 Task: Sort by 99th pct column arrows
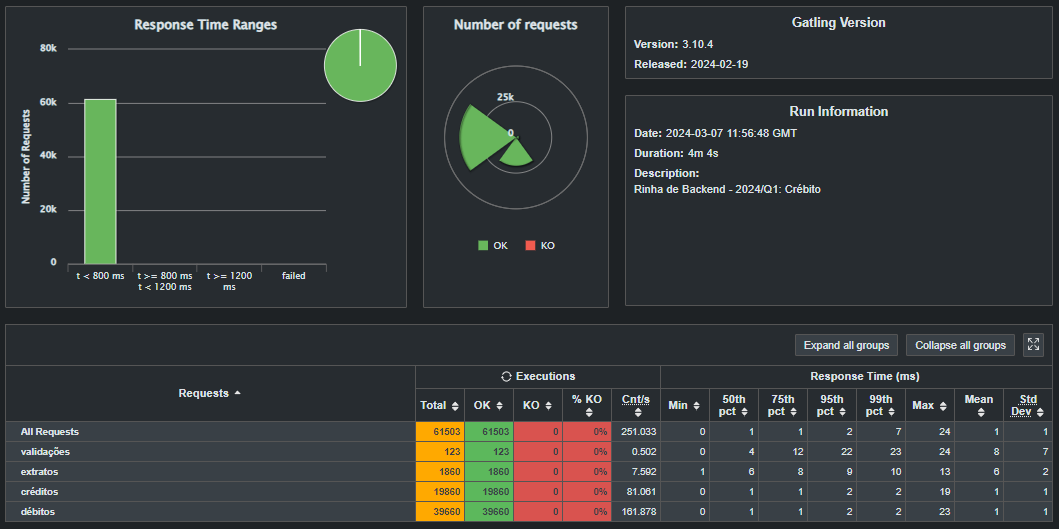coord(892,411)
